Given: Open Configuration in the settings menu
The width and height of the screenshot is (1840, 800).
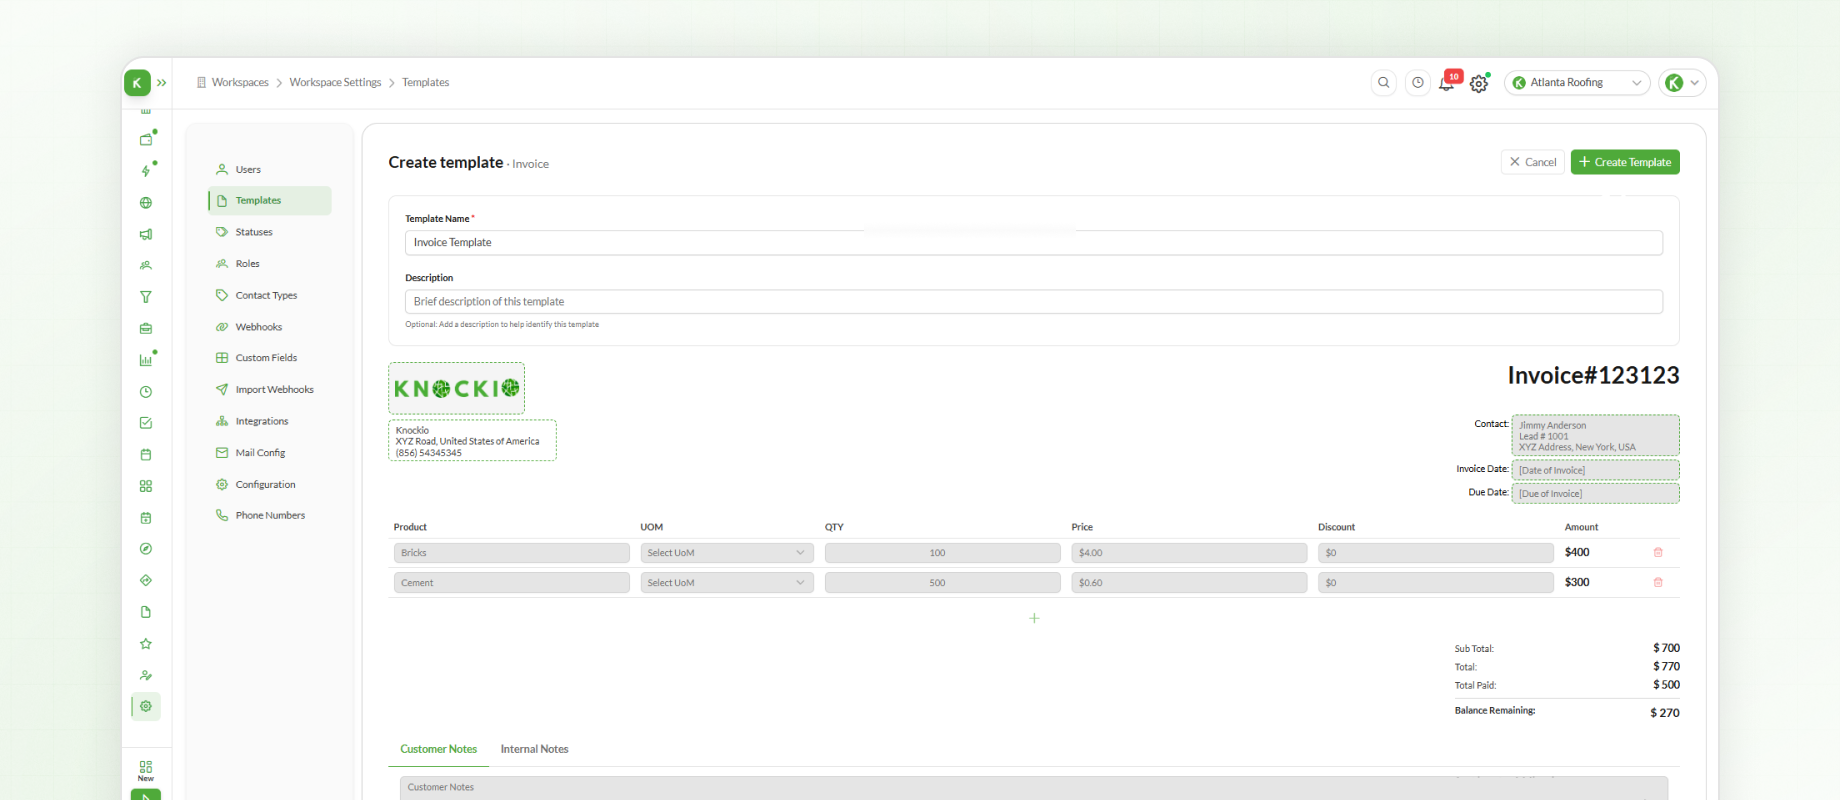Looking at the screenshot, I should pyautogui.click(x=270, y=485).
